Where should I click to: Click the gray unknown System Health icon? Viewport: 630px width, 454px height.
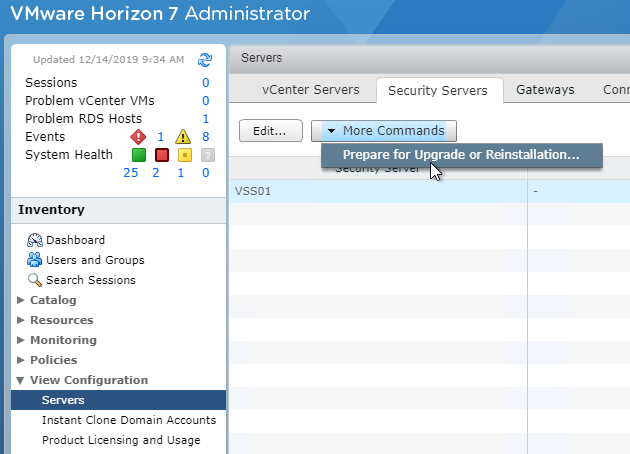coord(208,155)
